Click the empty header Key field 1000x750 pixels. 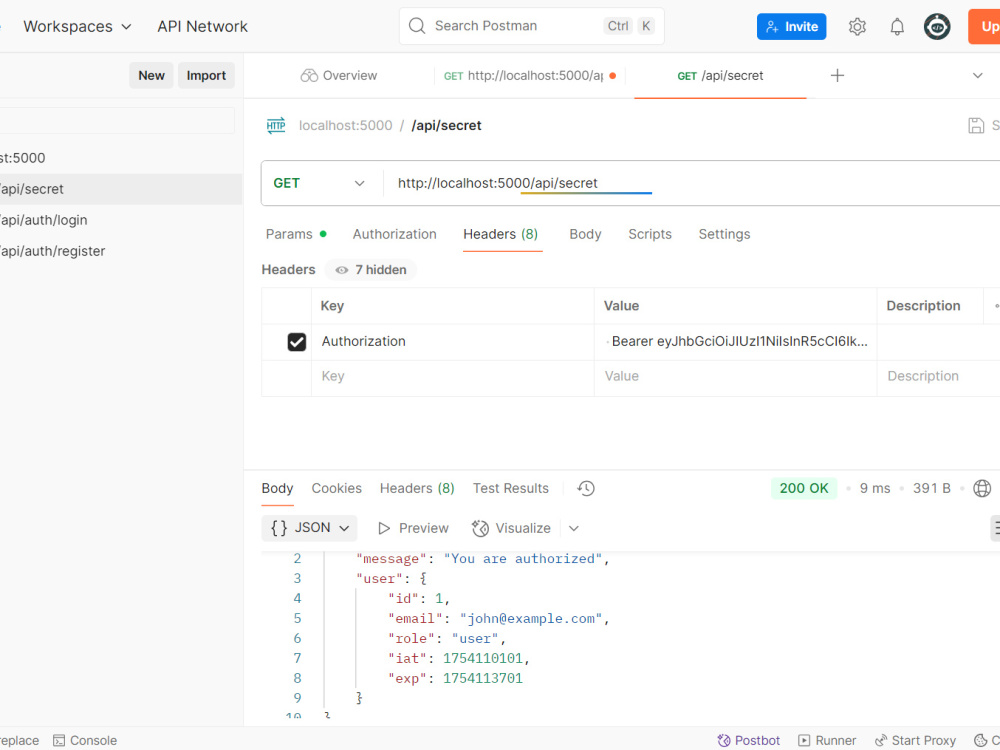pos(453,376)
